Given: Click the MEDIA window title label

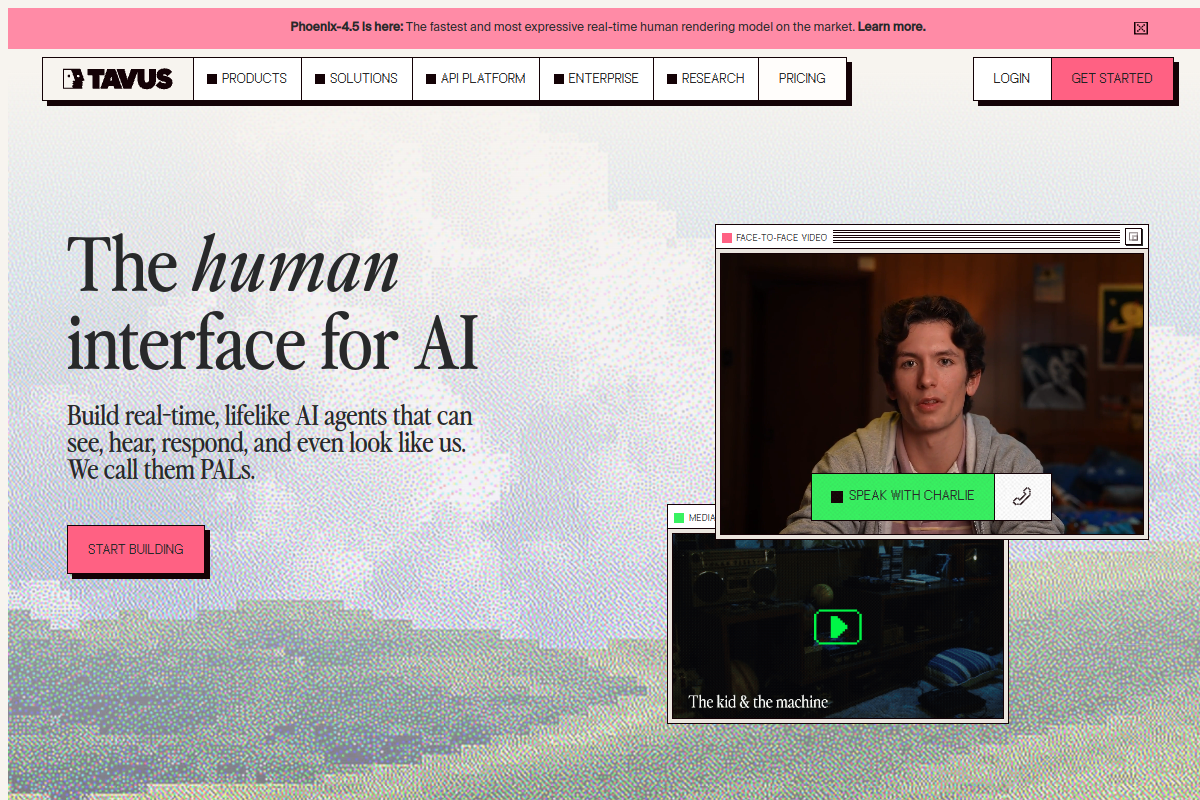Looking at the screenshot, I should 701,518.
